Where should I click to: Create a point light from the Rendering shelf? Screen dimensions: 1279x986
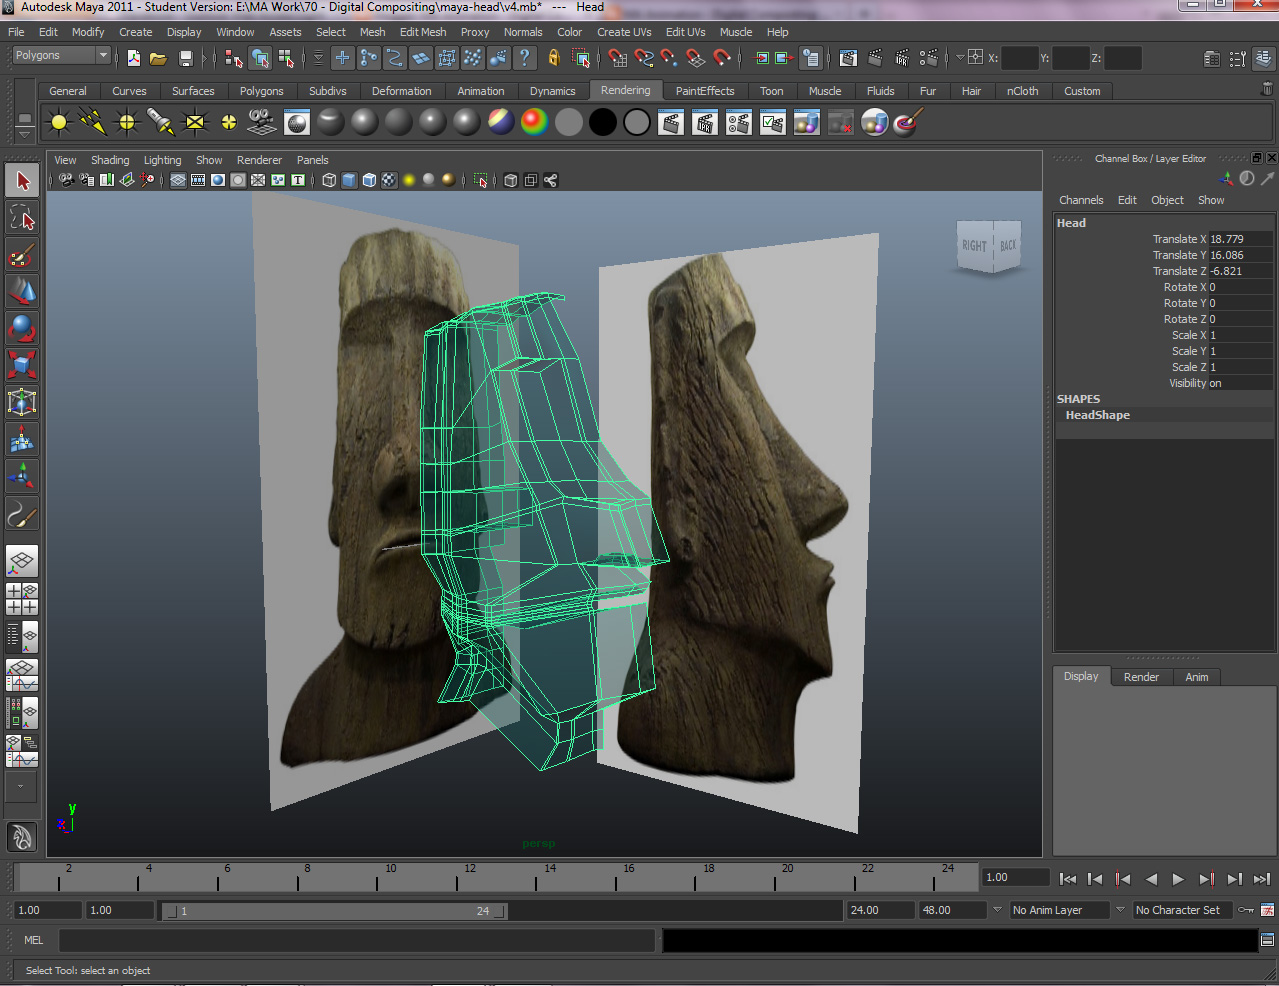click(126, 121)
